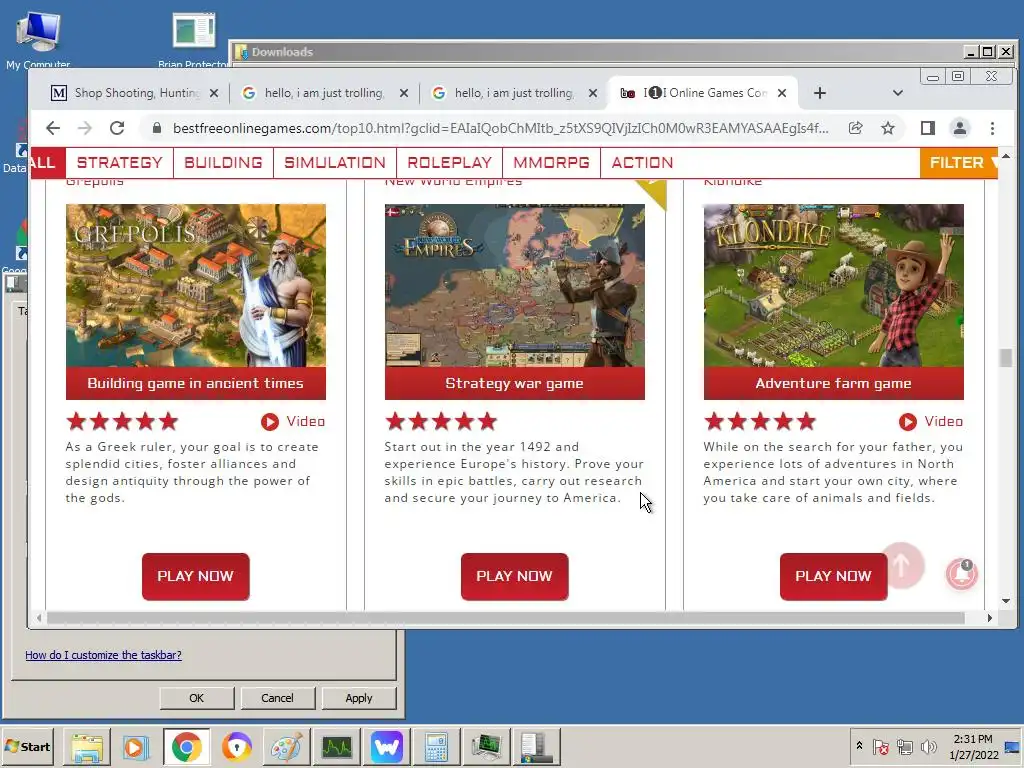This screenshot has height=768, width=1024.
Task: Open the Start menu
Action: click(27, 746)
